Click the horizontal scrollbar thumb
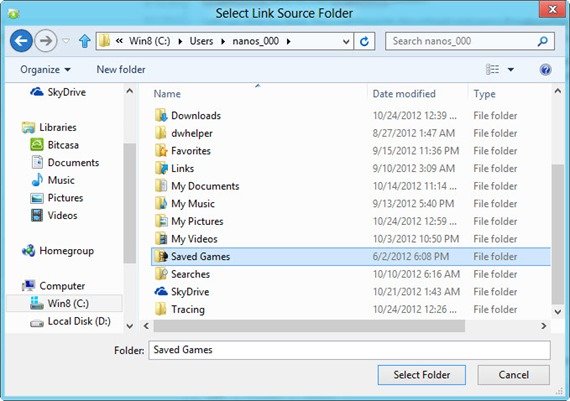Screen dimensions: 570x401 coord(309,326)
